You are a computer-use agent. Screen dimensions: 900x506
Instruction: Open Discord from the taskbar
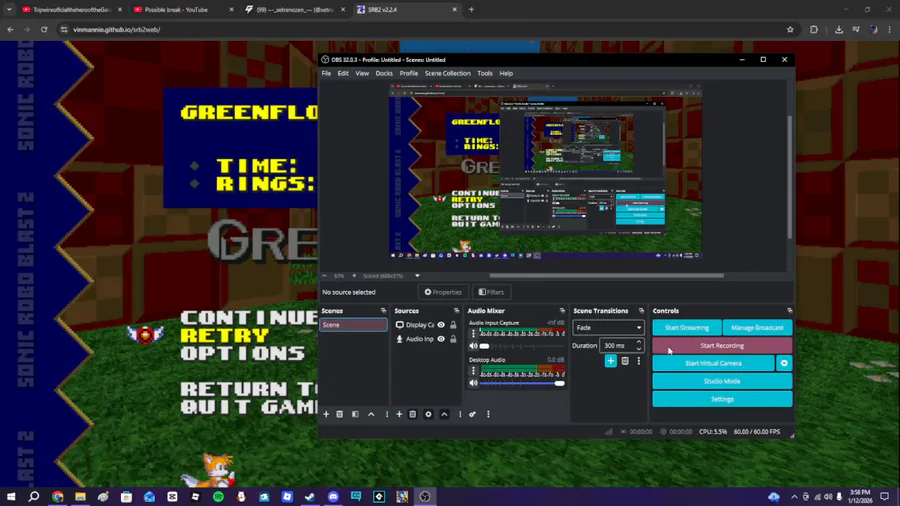pos(333,496)
